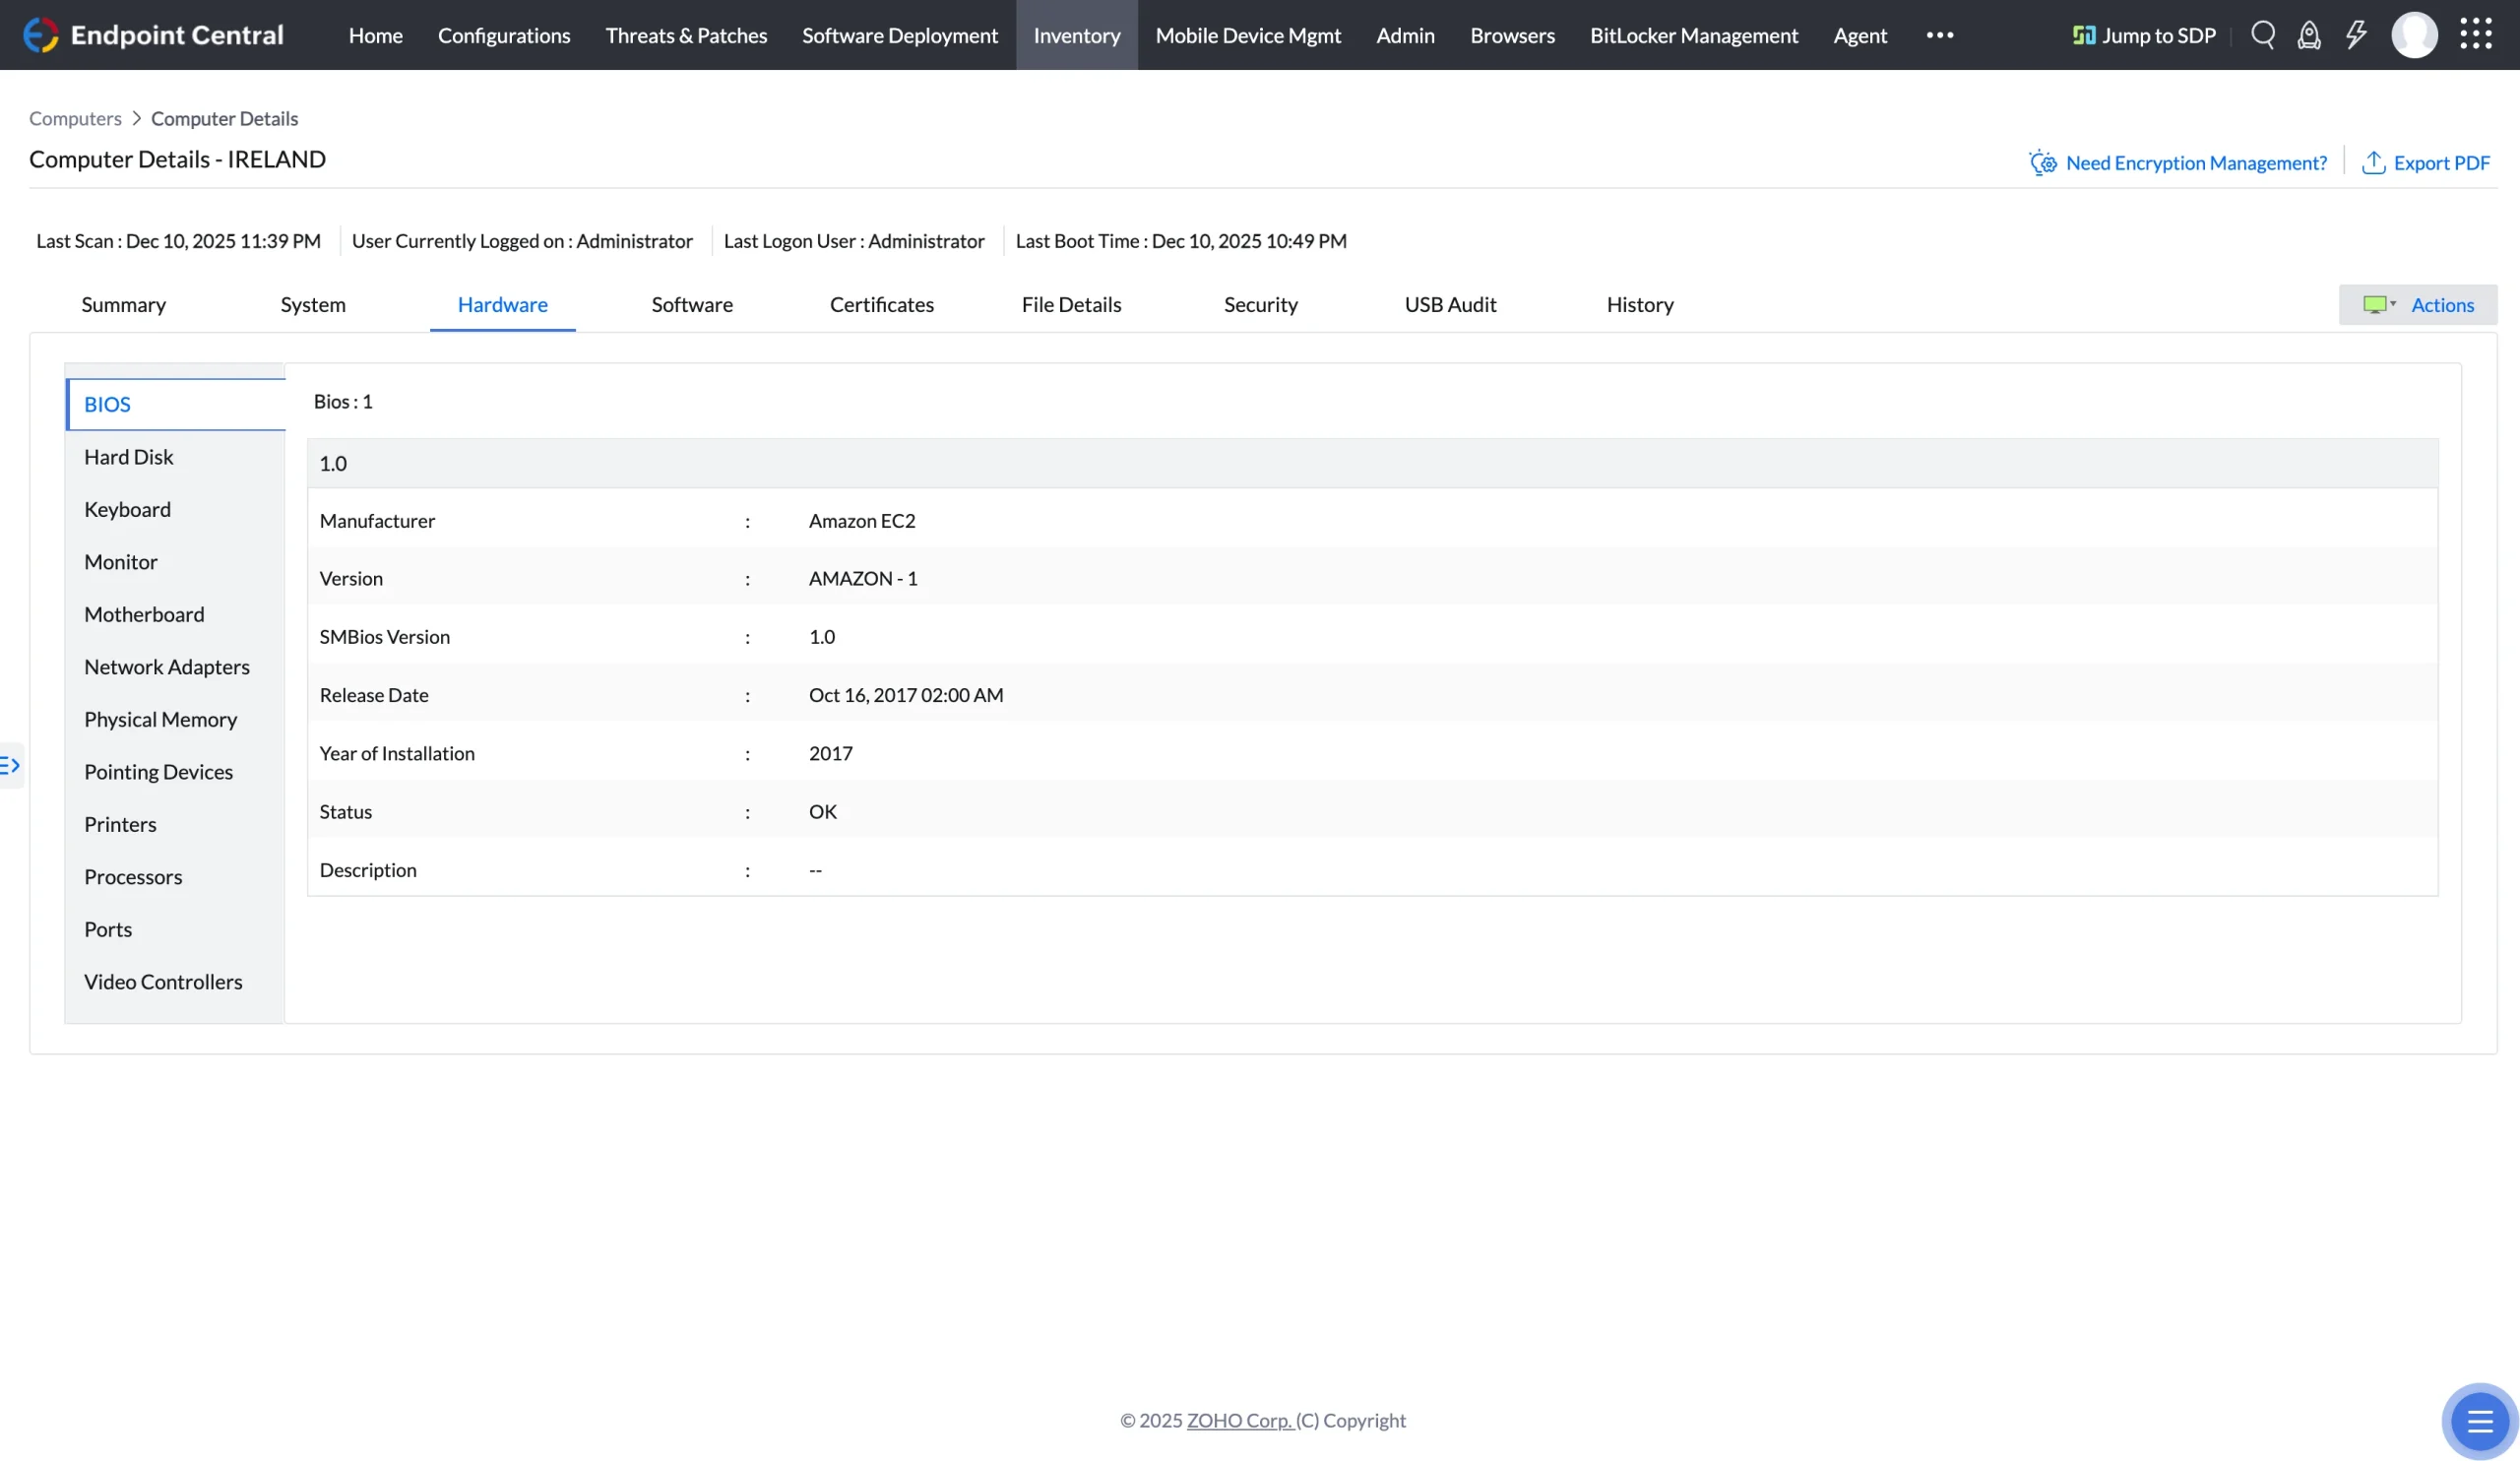Click the Last Scan timestamp text
The height and width of the screenshot is (1461, 2520).
(x=179, y=240)
